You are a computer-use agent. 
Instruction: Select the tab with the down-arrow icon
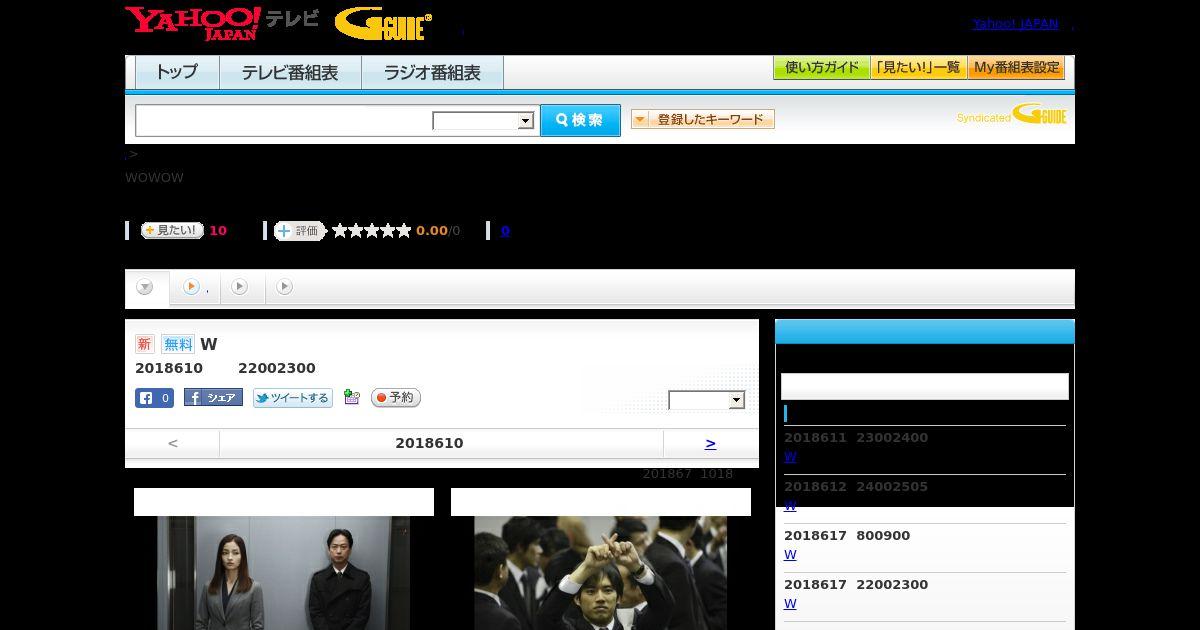tap(146, 287)
